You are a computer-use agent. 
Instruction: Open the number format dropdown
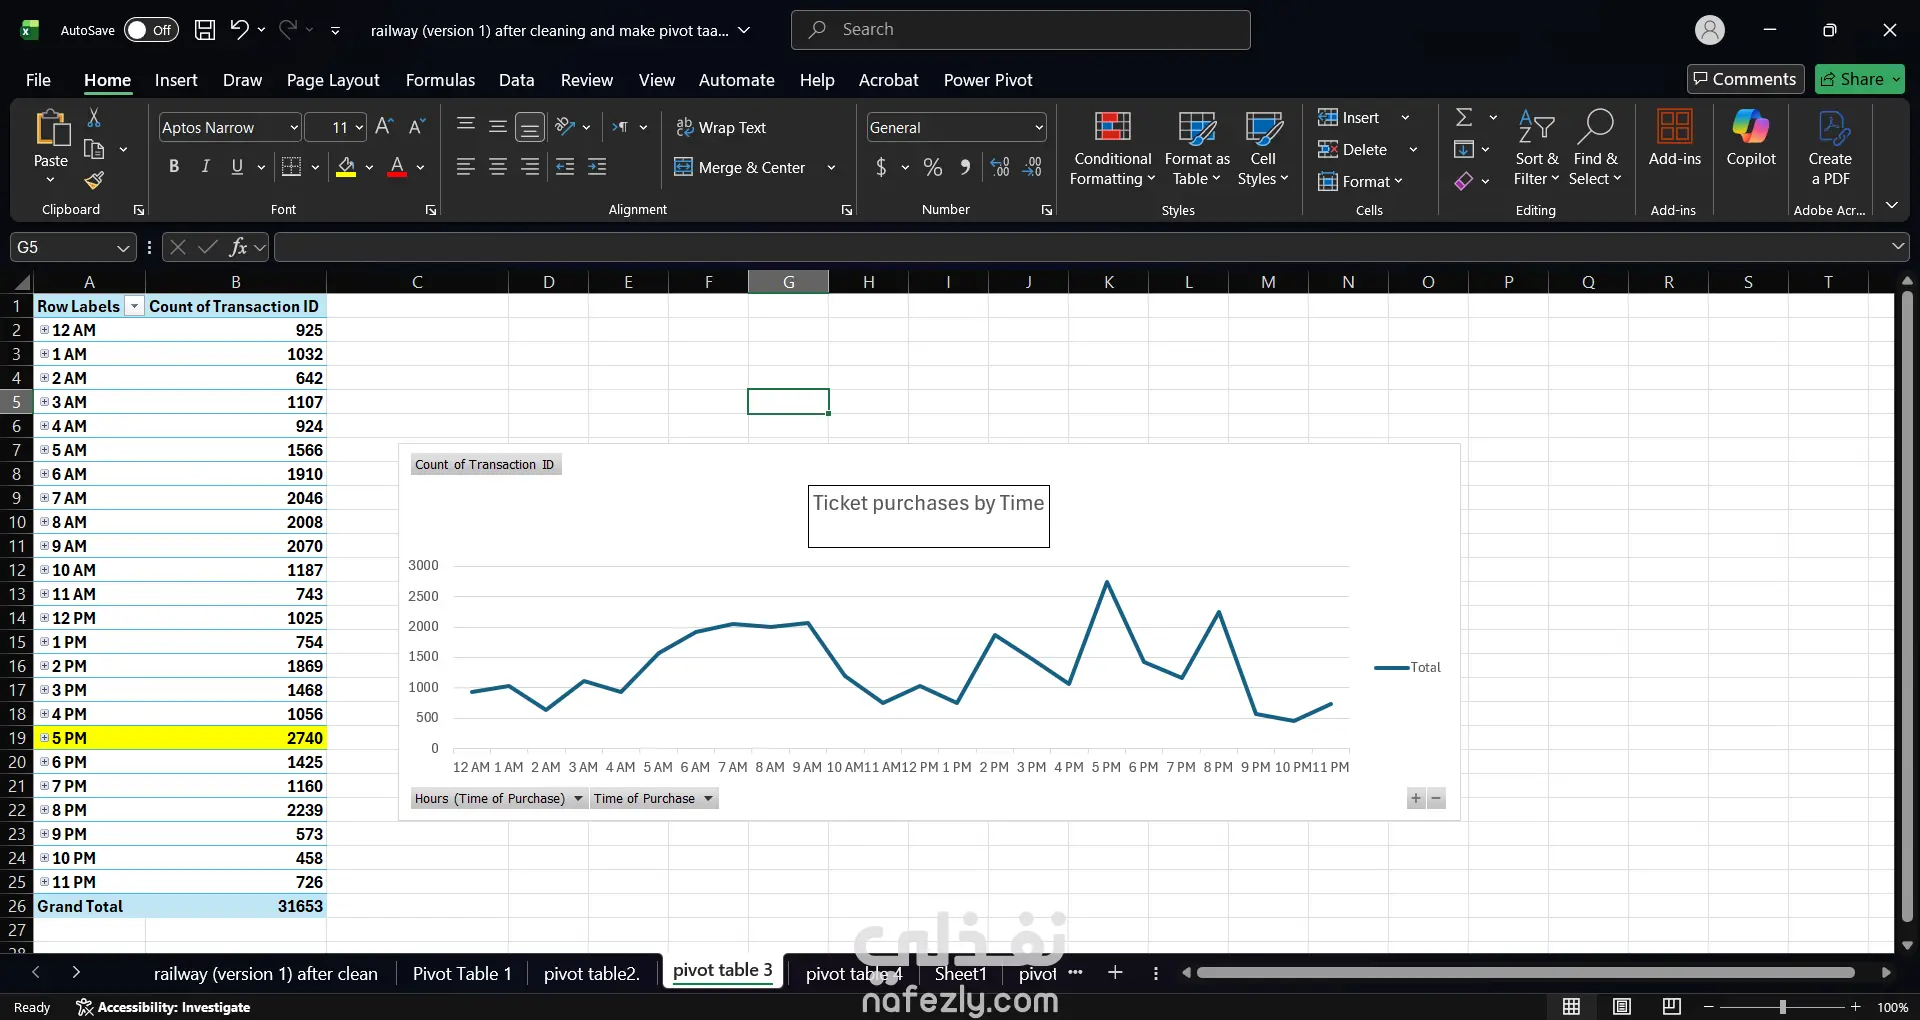point(1039,127)
